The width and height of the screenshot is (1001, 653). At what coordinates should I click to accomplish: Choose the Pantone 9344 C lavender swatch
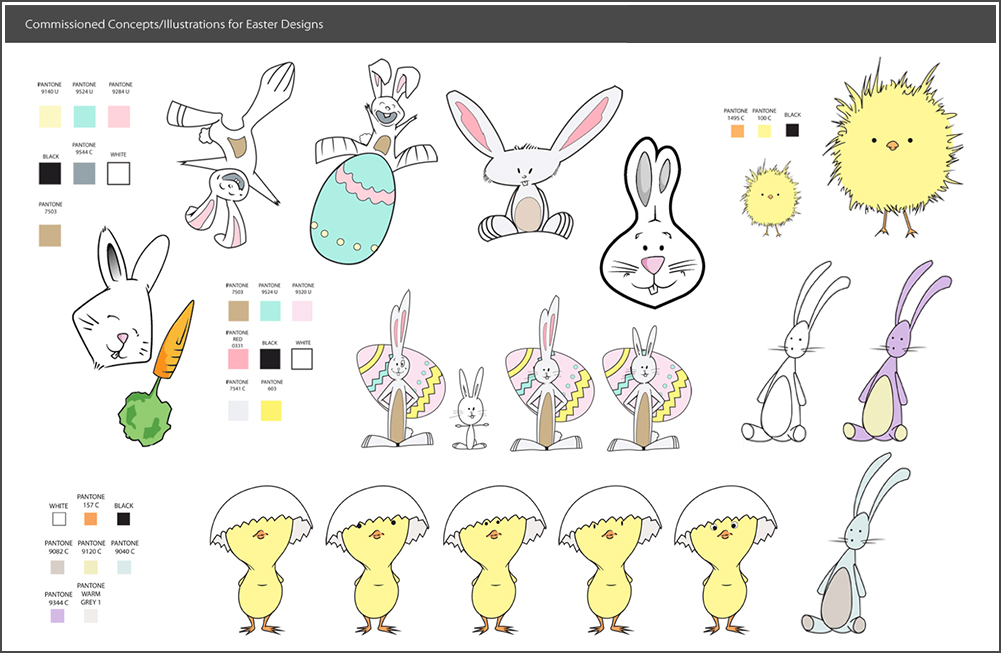(58, 616)
